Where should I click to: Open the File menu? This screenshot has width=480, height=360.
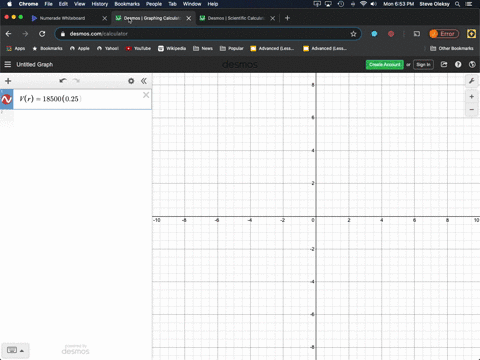click(49, 4)
